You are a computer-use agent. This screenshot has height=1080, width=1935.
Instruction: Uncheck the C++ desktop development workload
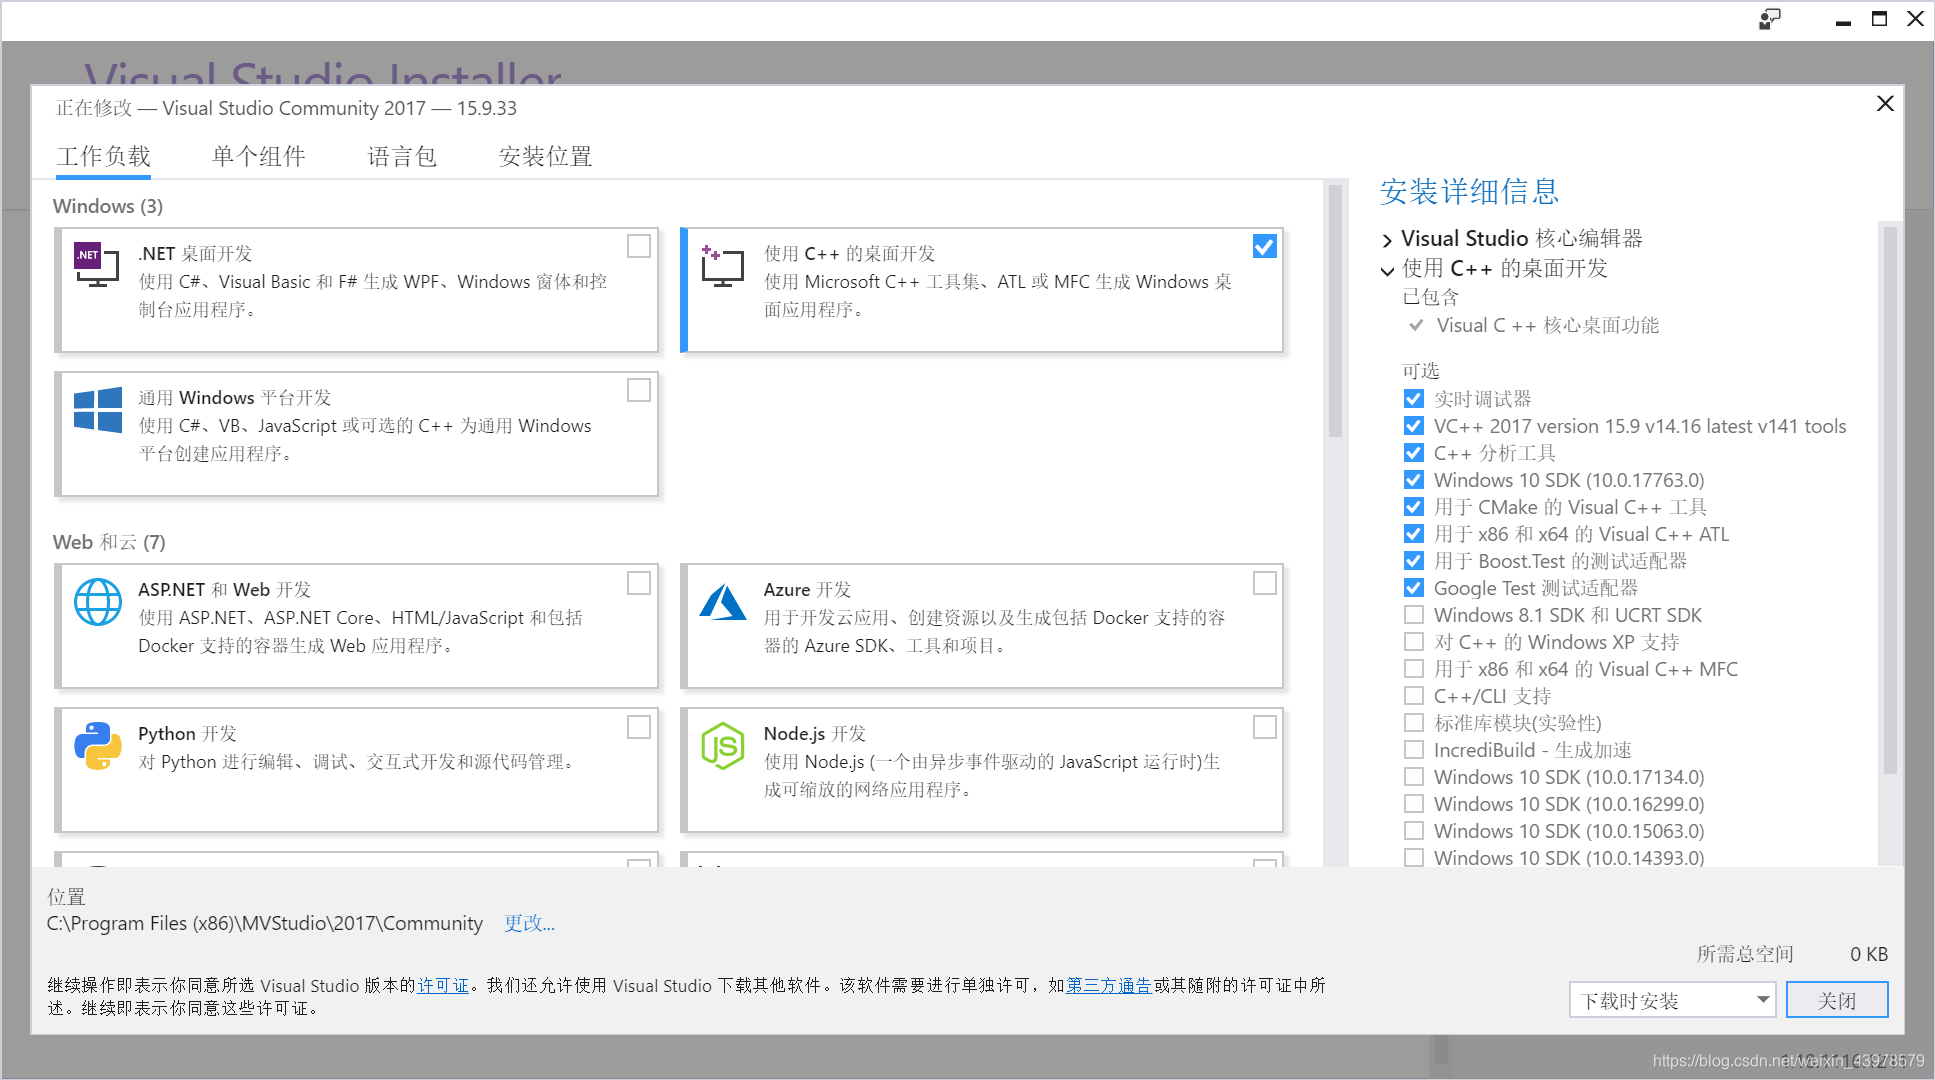1264,246
